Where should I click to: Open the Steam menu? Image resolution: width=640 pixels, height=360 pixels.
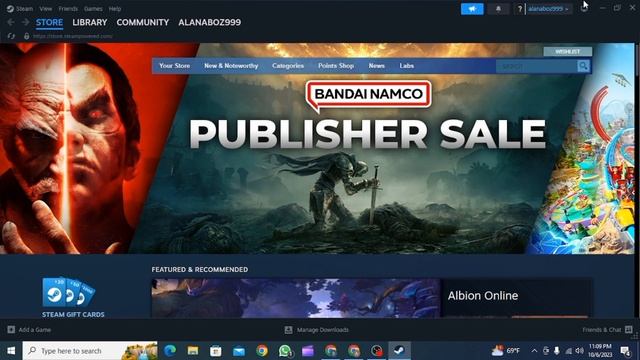[20, 9]
